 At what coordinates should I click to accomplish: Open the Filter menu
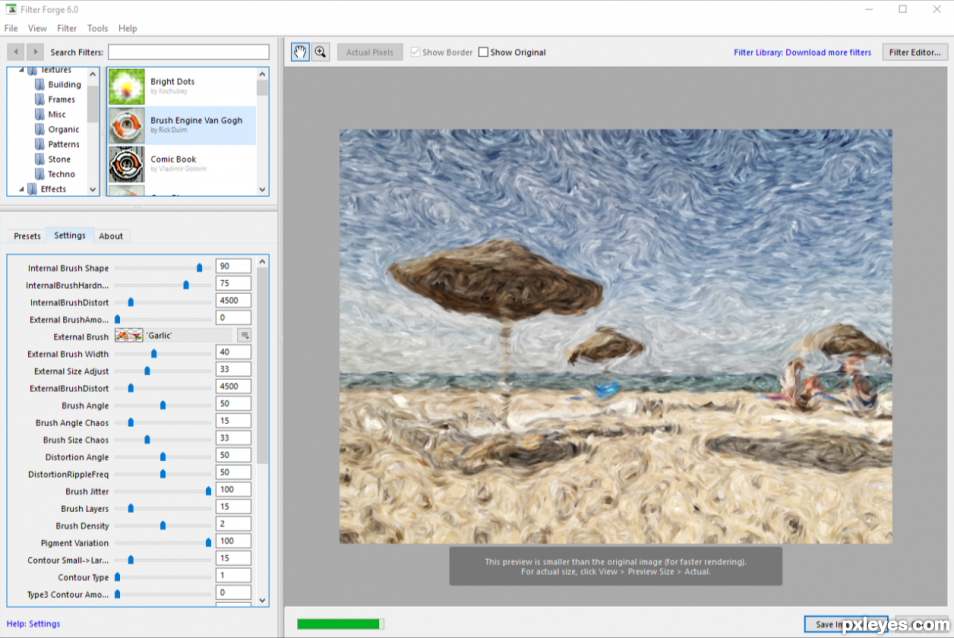pos(67,29)
